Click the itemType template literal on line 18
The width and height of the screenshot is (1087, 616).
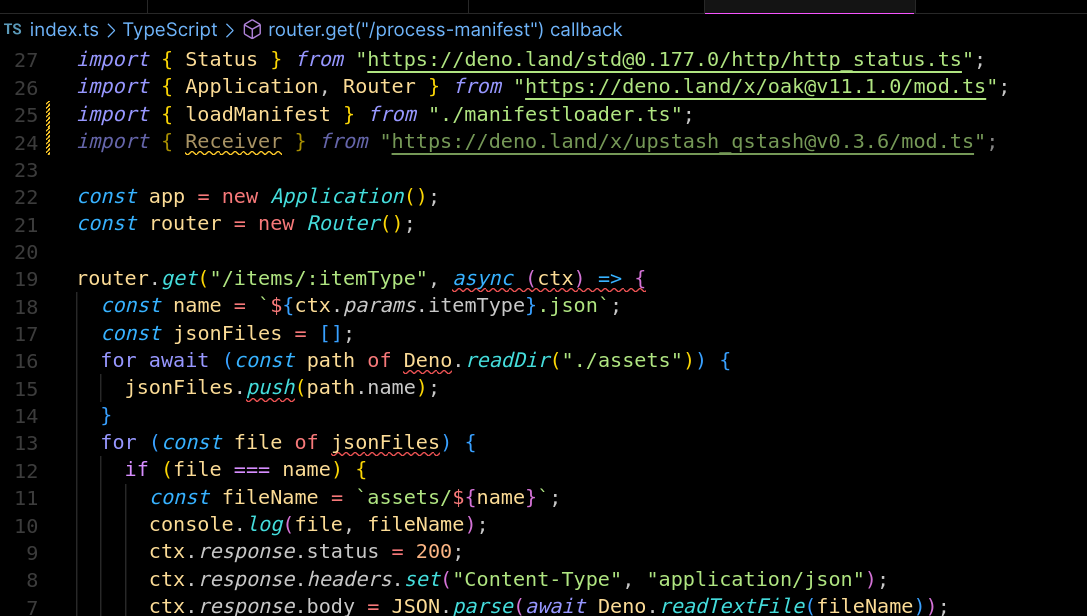click(449, 305)
